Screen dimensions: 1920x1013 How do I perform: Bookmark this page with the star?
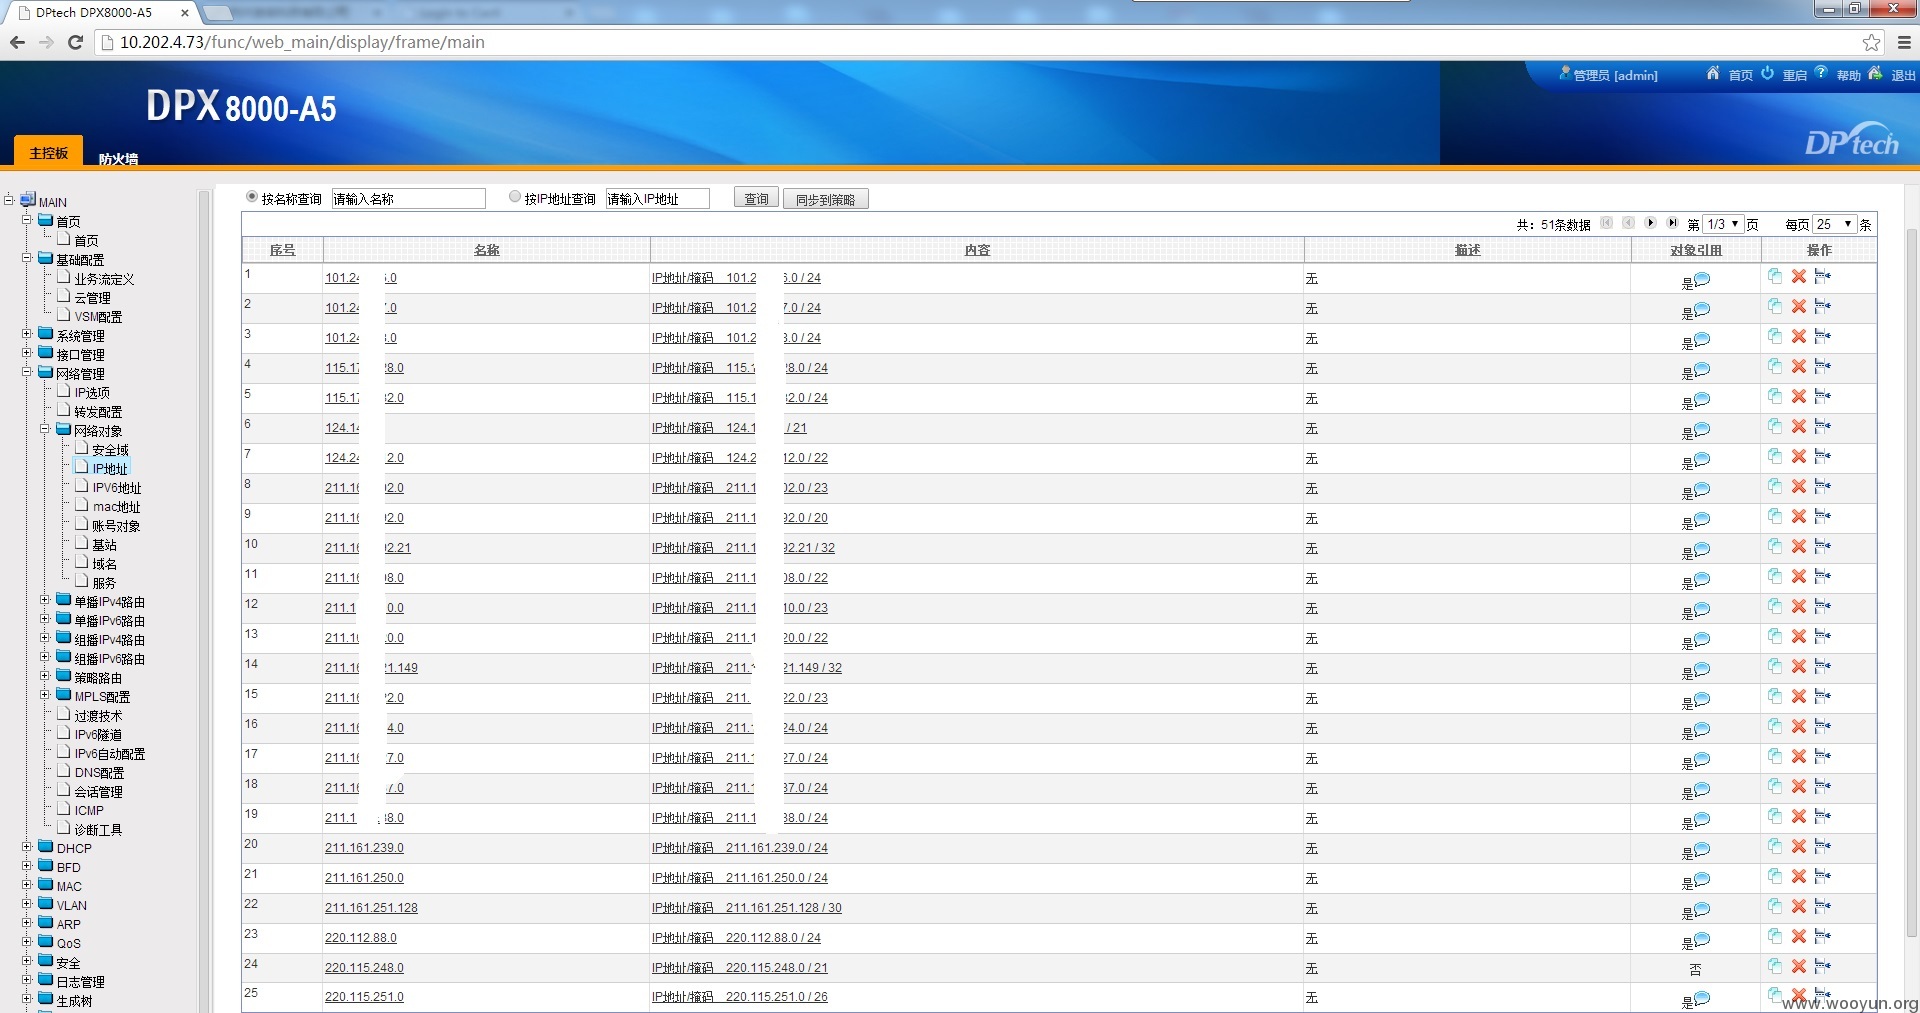click(1871, 42)
